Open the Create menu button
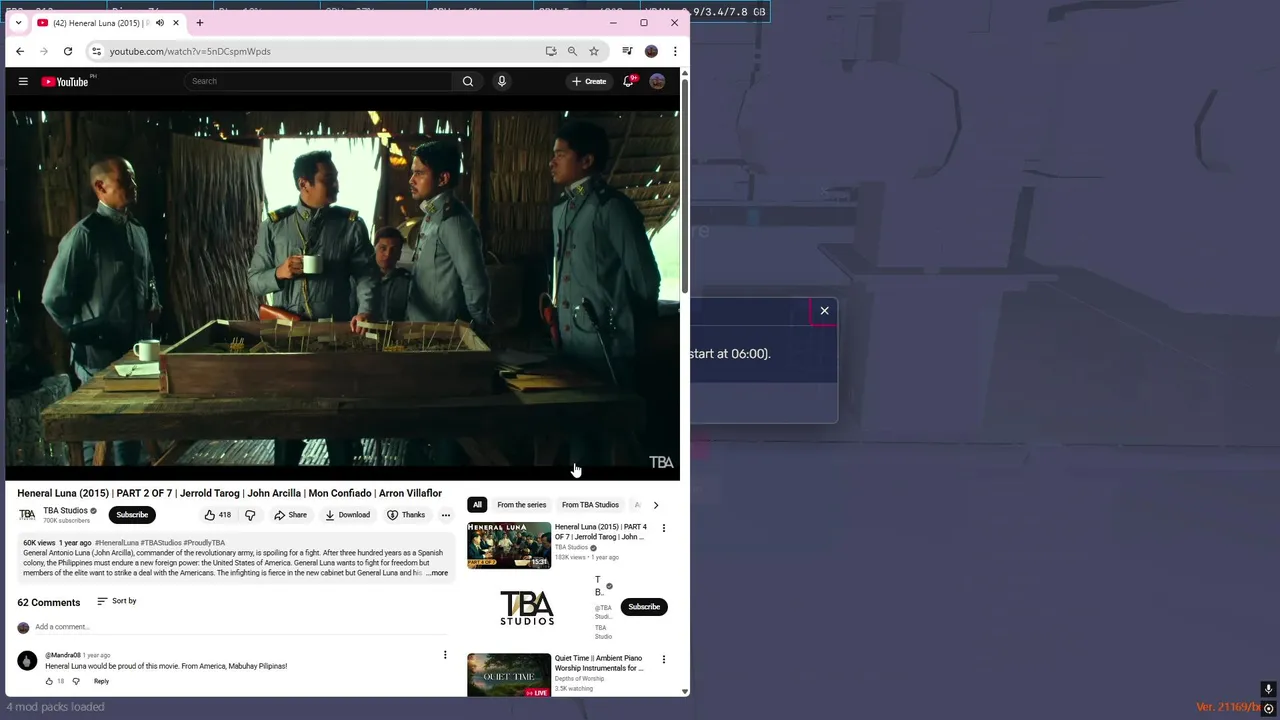The width and height of the screenshot is (1280, 720). (588, 81)
